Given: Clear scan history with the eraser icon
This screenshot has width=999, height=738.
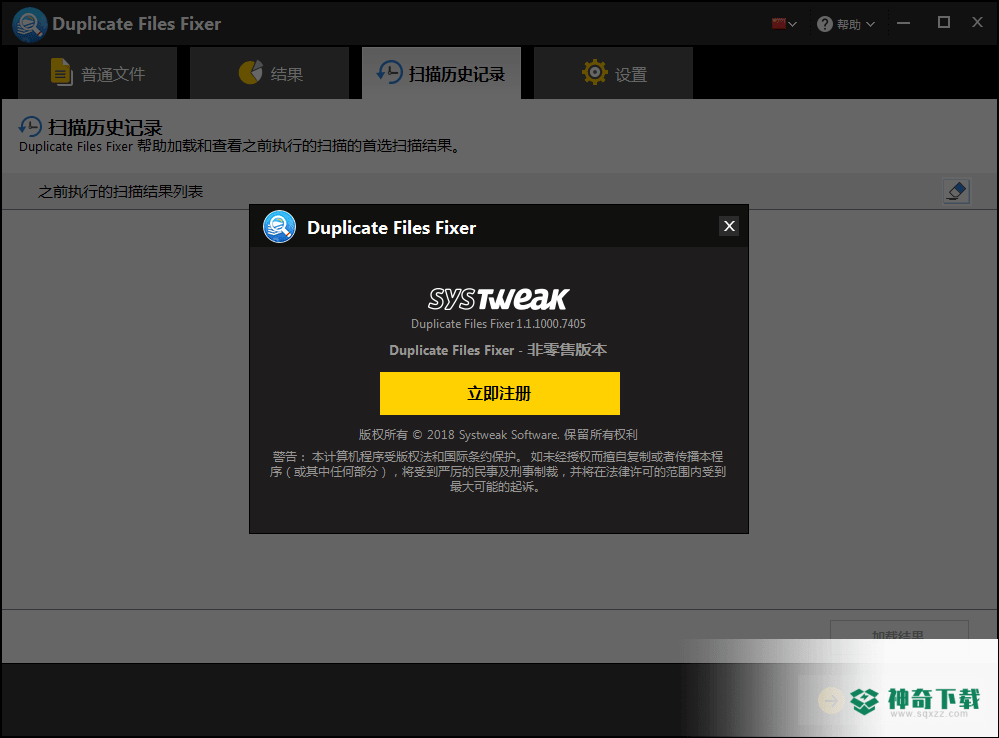Looking at the screenshot, I should (956, 191).
